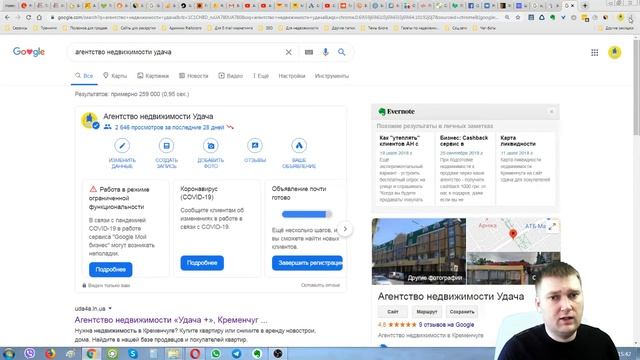This screenshot has width=640, height=360.
Task: Open the on-screen keyboard icon in search box
Action: click(x=309, y=52)
